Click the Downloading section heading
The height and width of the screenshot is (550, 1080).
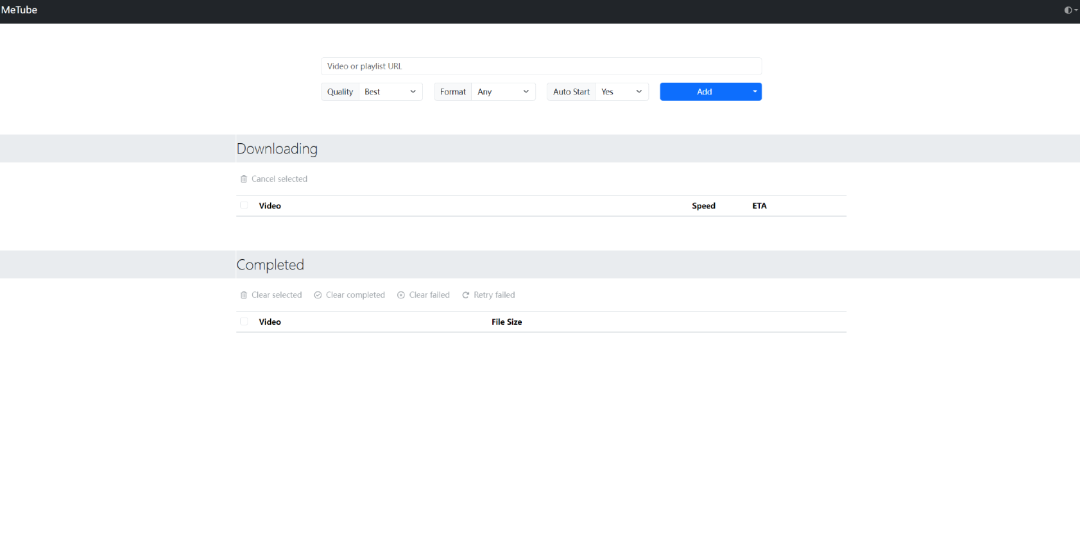[277, 149]
